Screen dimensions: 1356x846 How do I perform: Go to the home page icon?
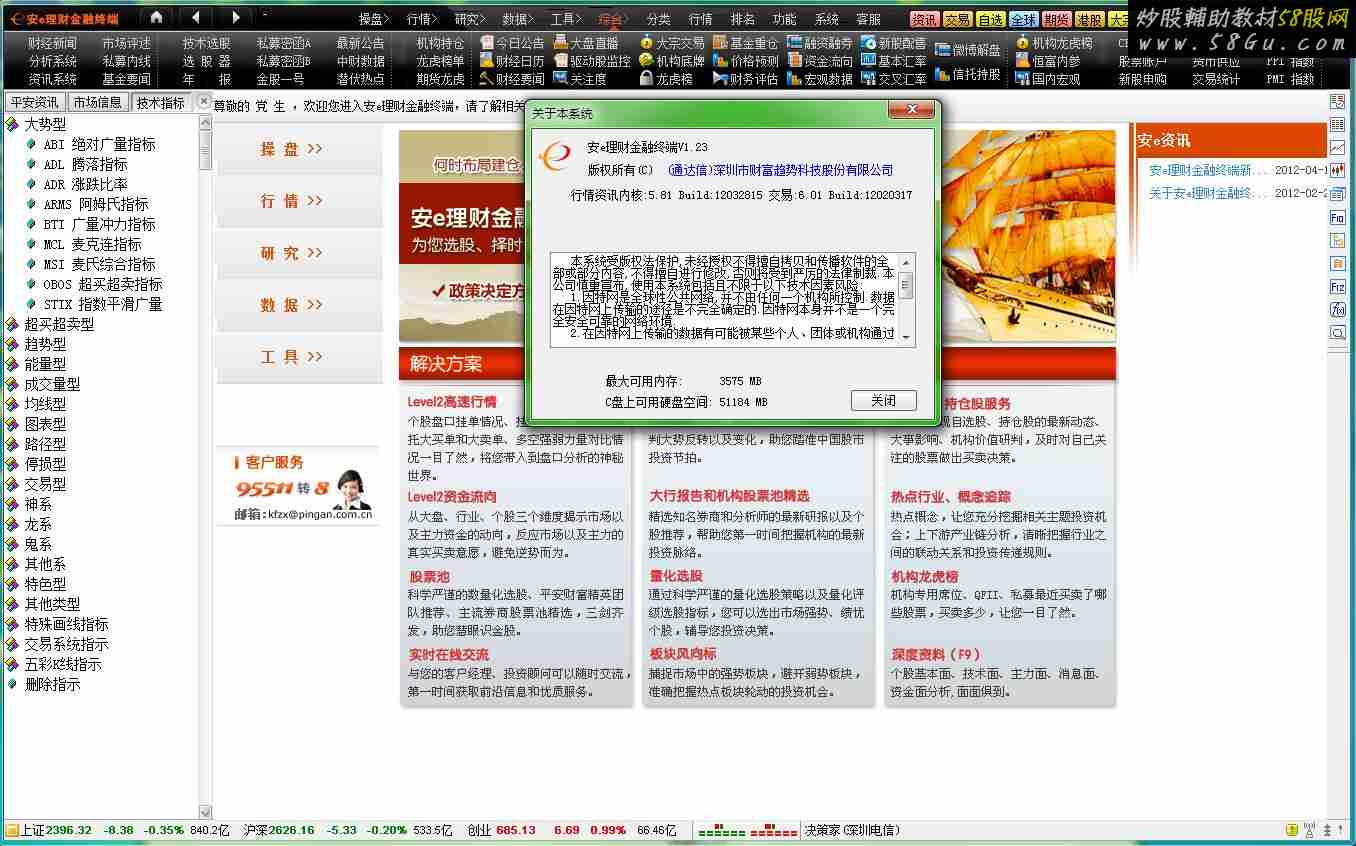tap(156, 17)
